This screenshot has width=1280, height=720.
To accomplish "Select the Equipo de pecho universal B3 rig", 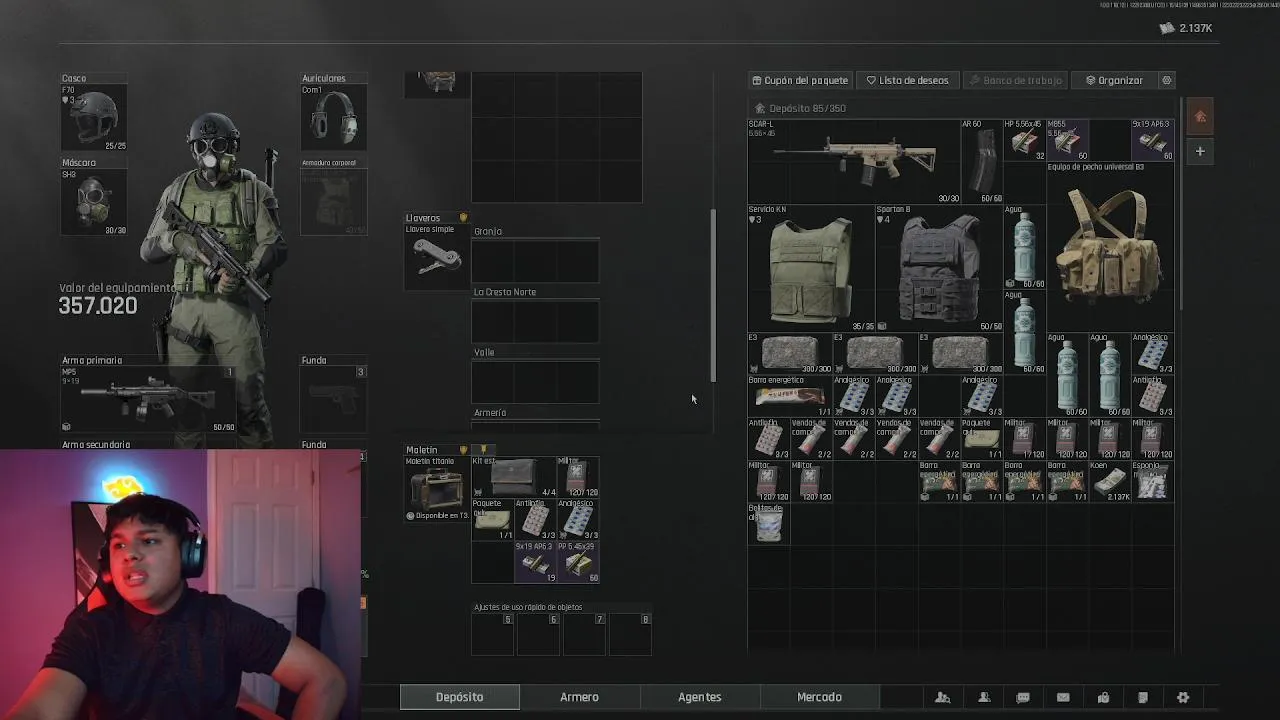I will [x=1110, y=246].
